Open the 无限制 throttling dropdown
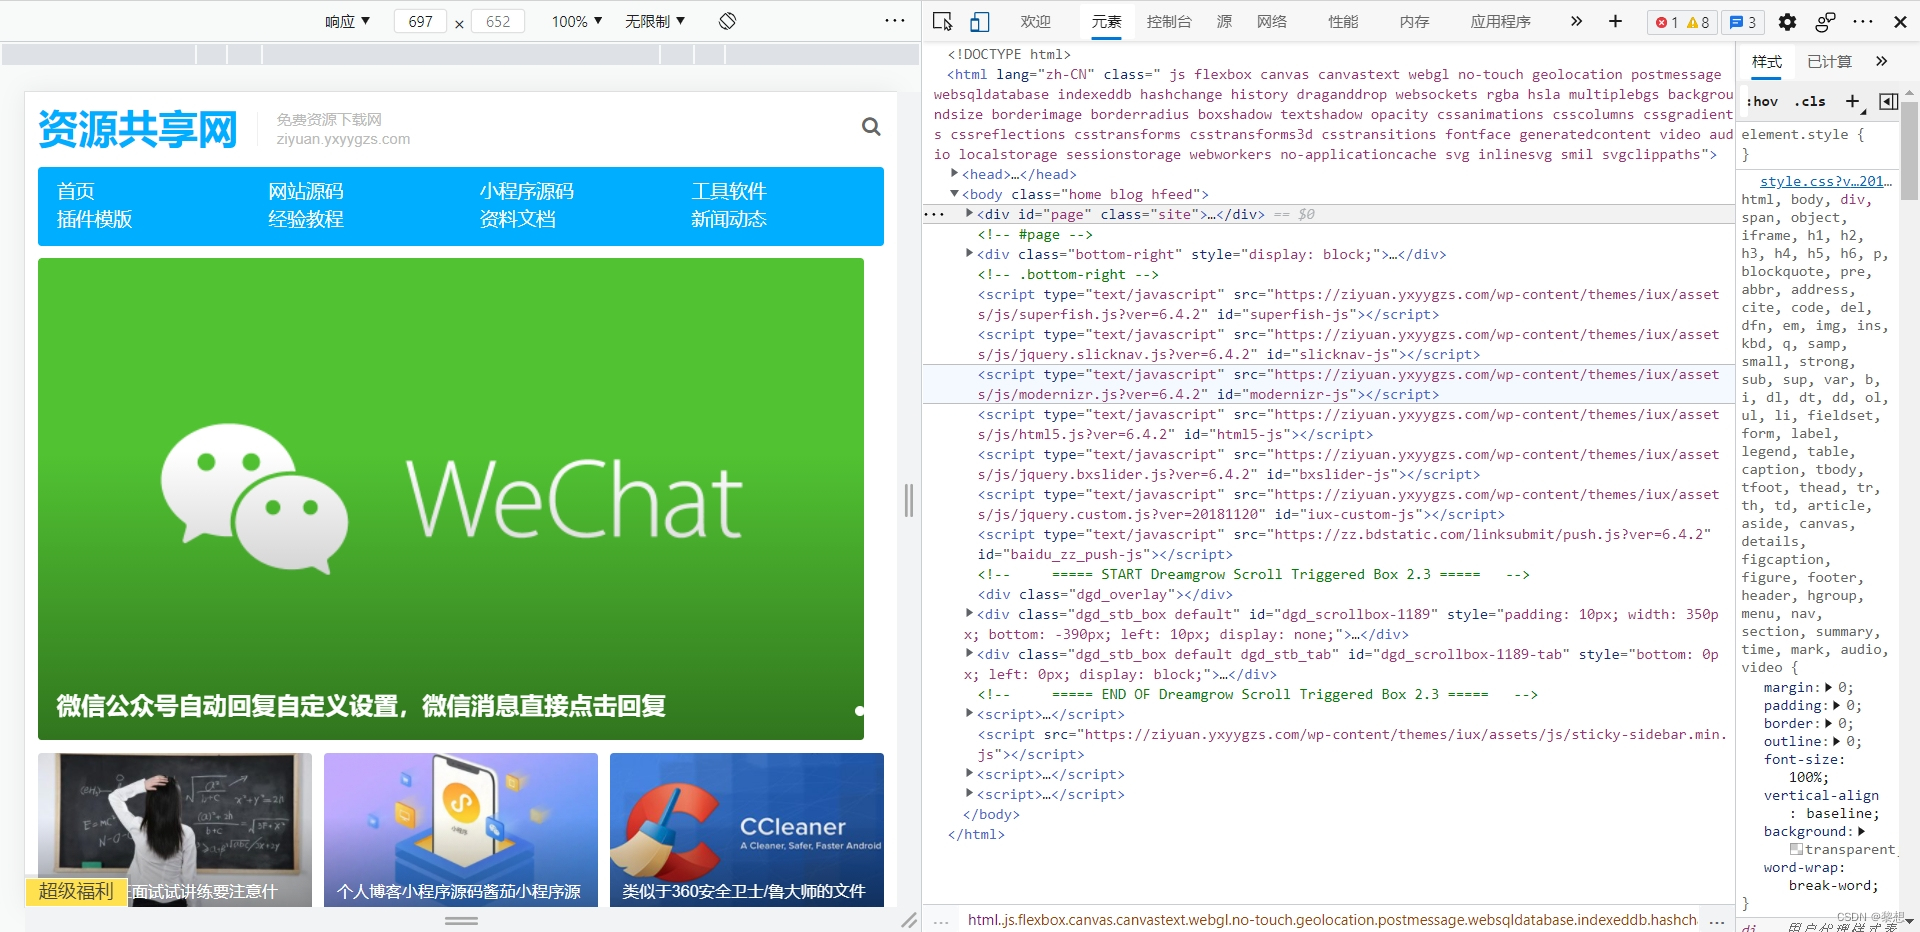This screenshot has height=932, width=1920. pyautogui.click(x=655, y=21)
